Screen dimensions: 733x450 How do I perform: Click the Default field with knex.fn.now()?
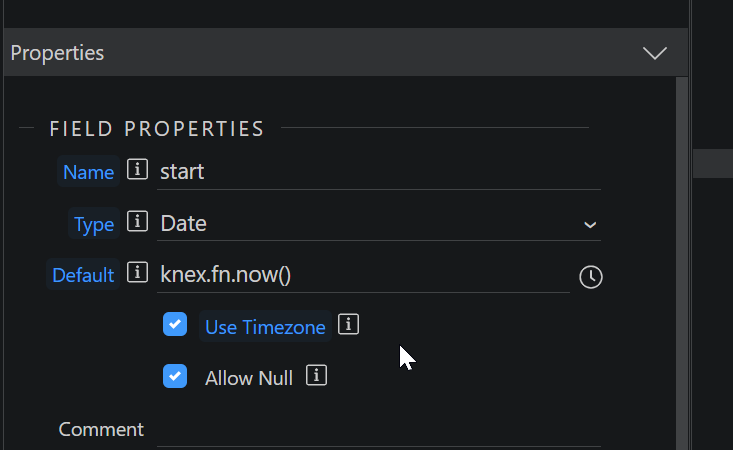[363, 275]
